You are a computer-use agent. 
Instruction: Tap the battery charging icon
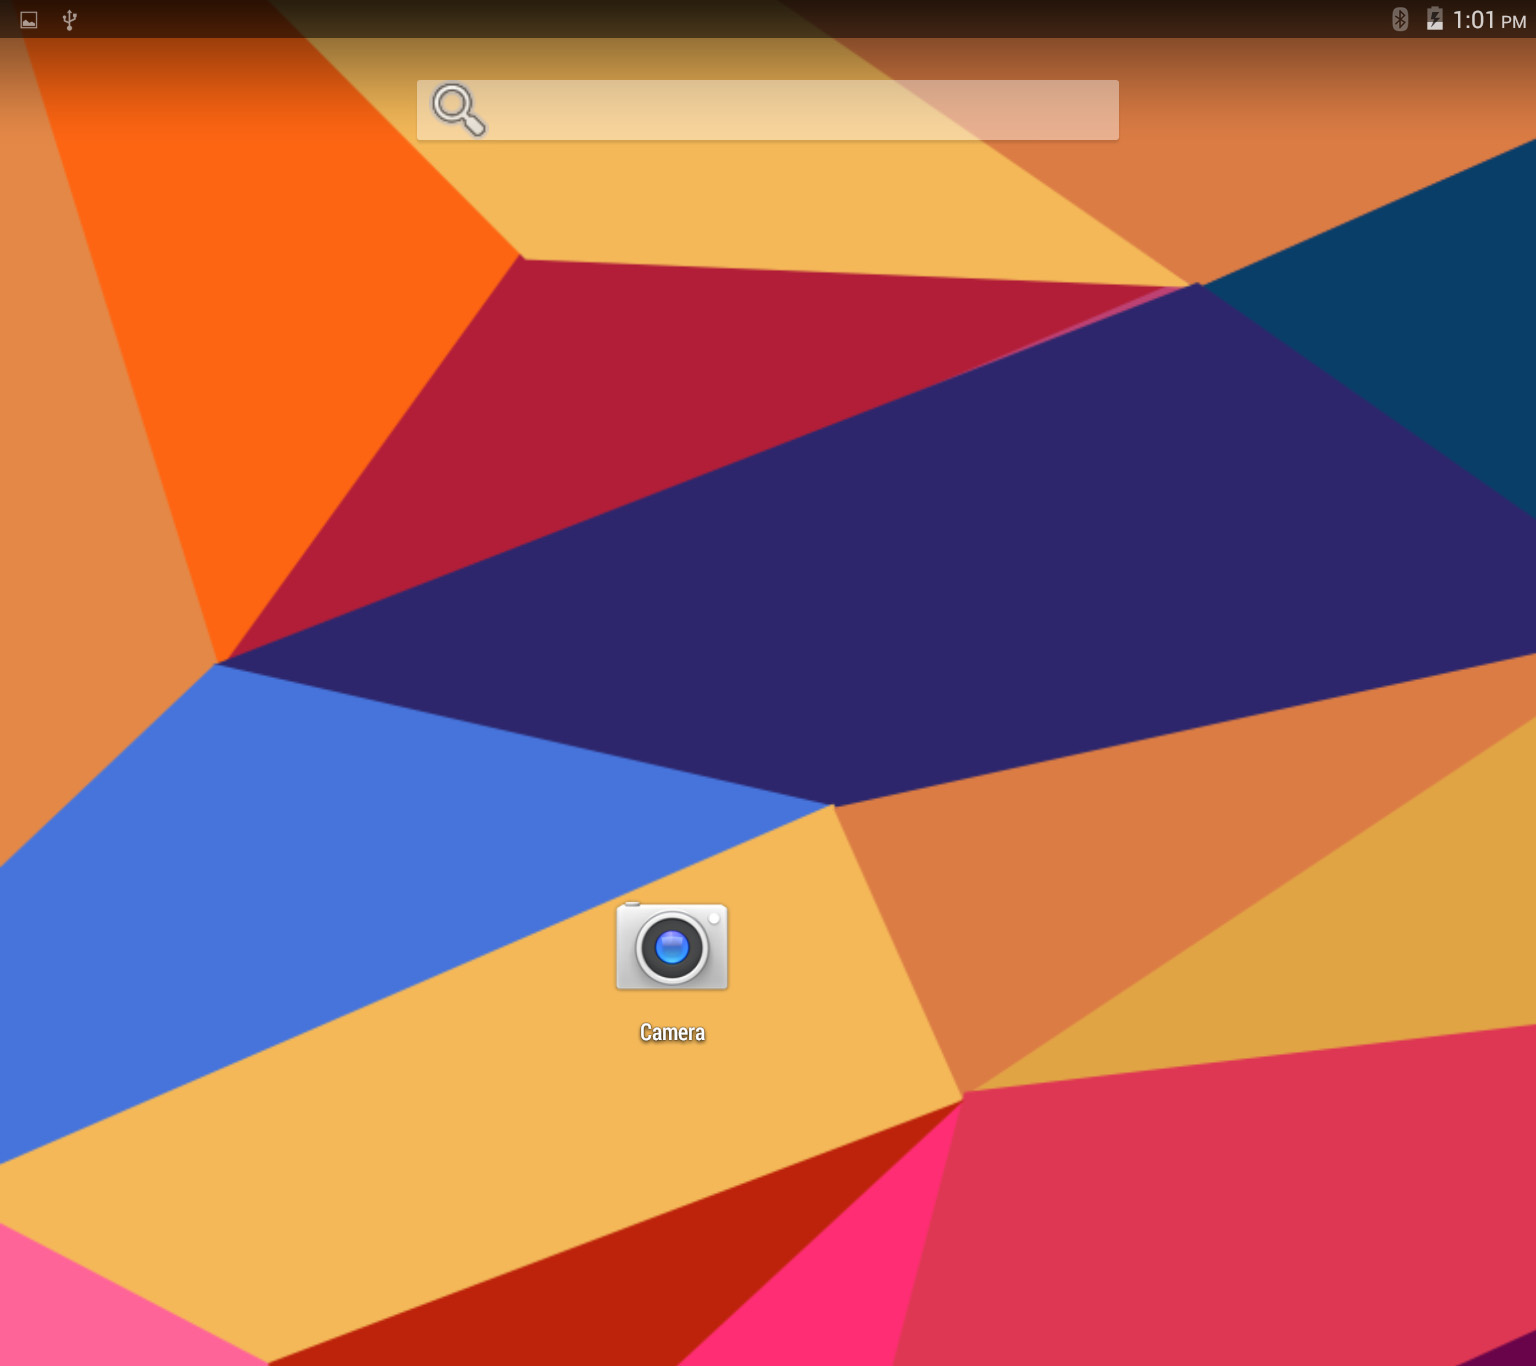[1434, 19]
